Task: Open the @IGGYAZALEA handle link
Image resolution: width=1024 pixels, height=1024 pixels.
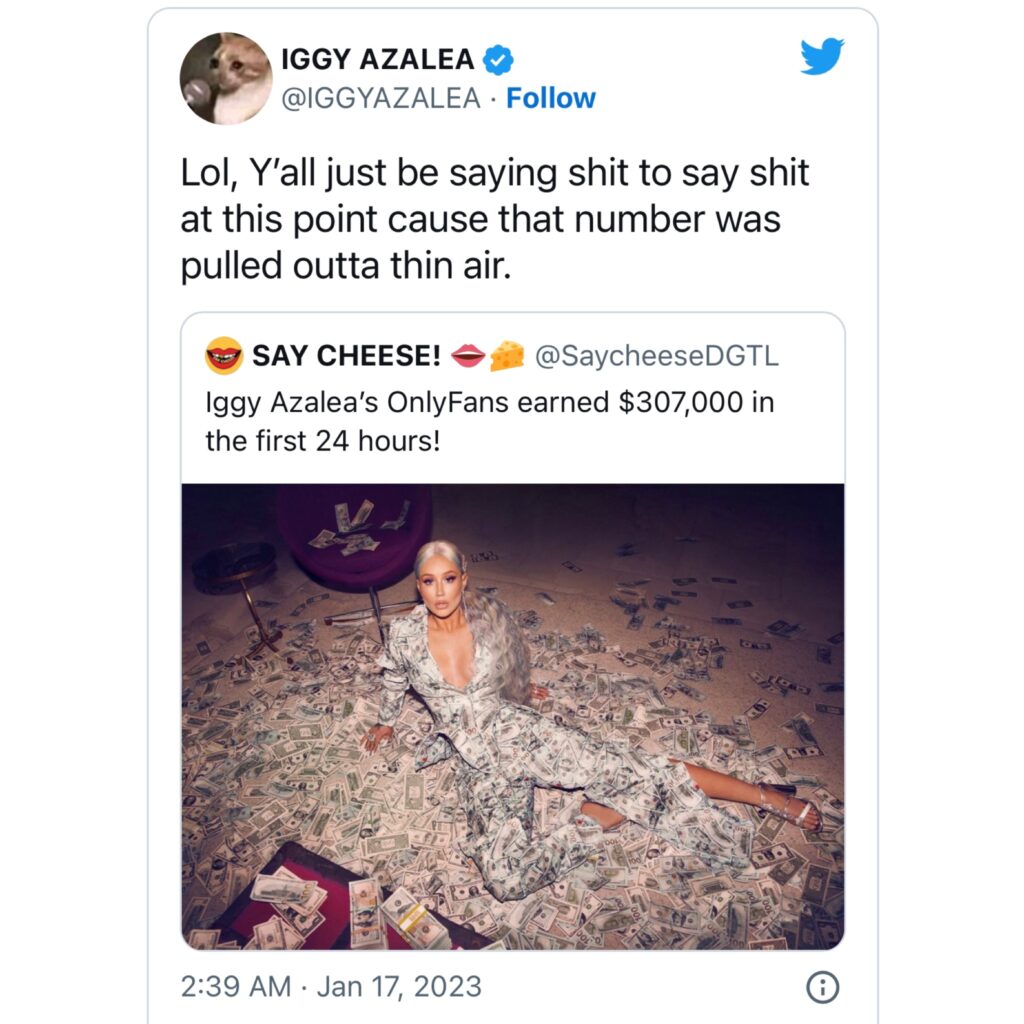Action: click(381, 99)
